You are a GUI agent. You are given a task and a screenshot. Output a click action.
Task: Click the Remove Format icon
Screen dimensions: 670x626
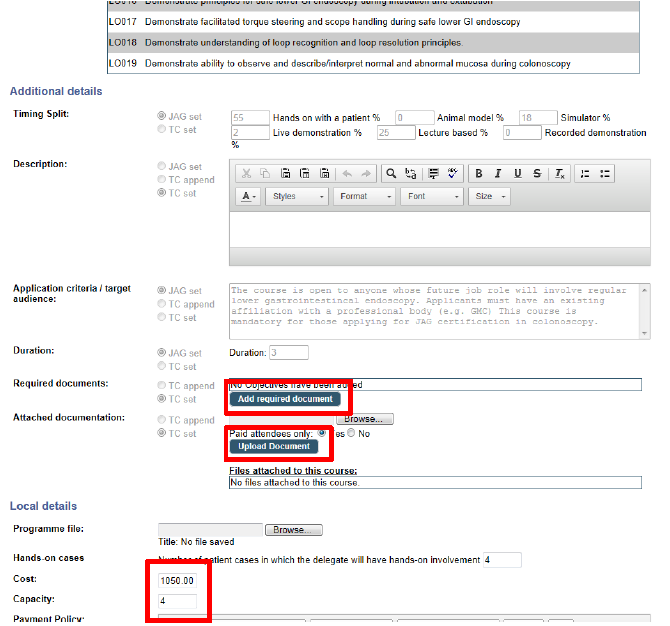coord(560,173)
